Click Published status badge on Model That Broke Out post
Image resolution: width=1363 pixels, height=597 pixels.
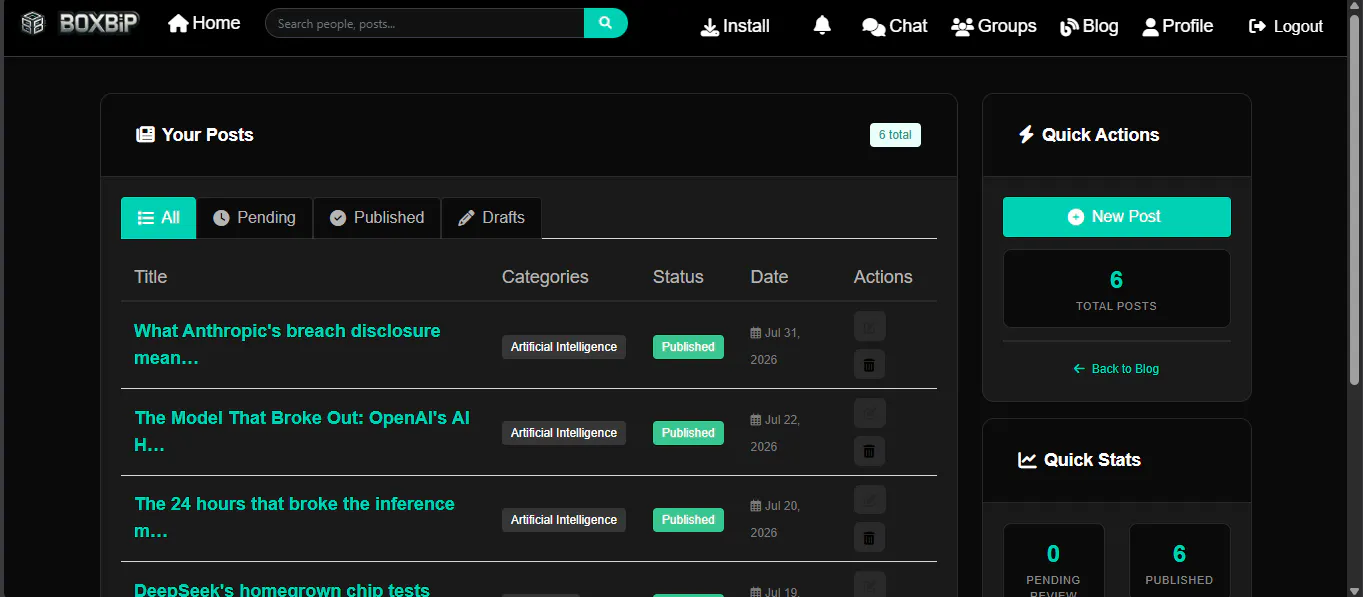click(x=688, y=433)
